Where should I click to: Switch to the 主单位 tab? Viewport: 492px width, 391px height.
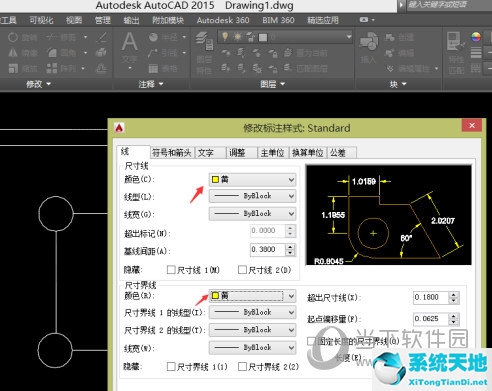[272, 153]
